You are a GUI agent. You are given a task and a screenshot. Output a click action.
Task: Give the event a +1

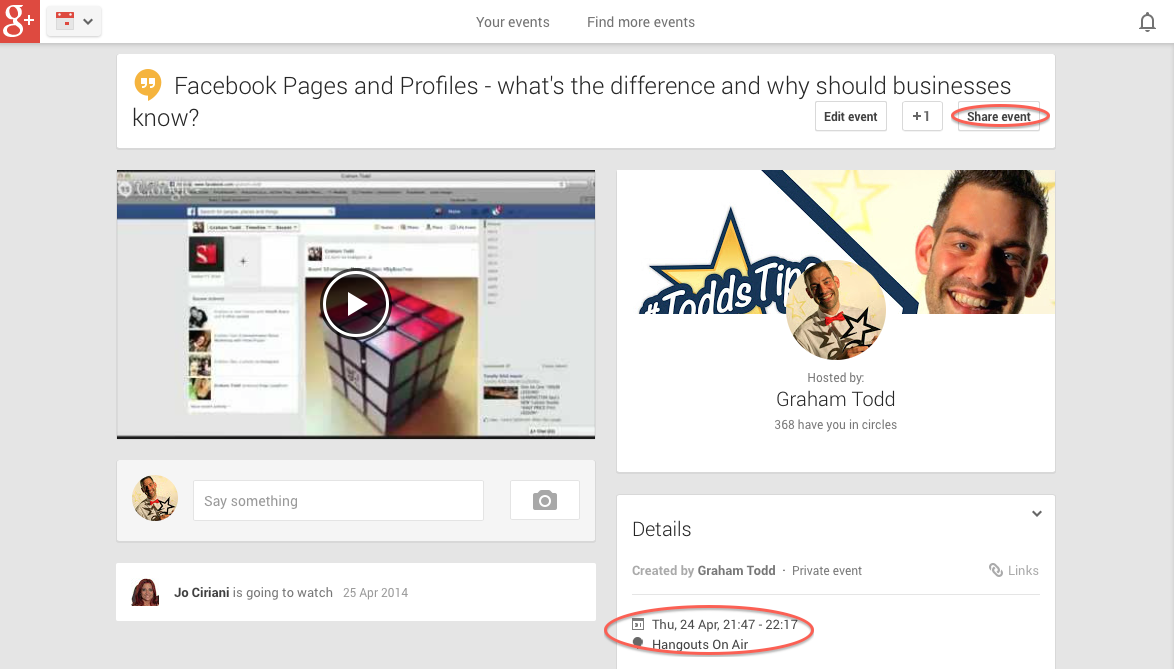coord(922,116)
